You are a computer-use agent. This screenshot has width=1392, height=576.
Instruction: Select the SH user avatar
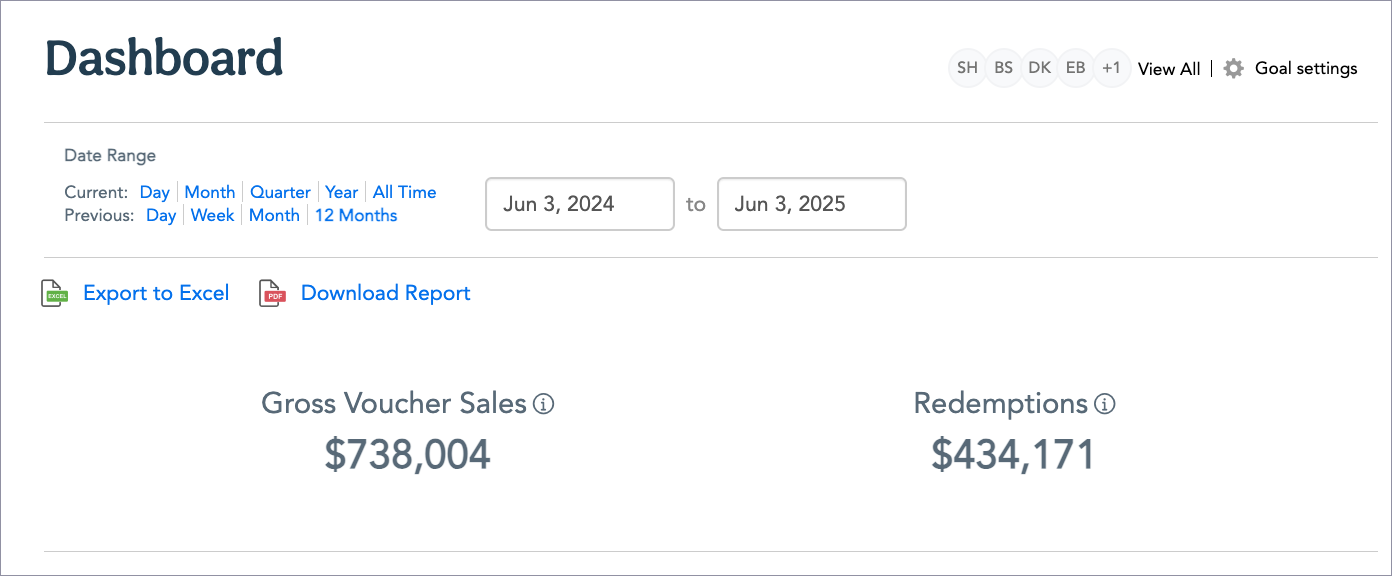coord(967,69)
